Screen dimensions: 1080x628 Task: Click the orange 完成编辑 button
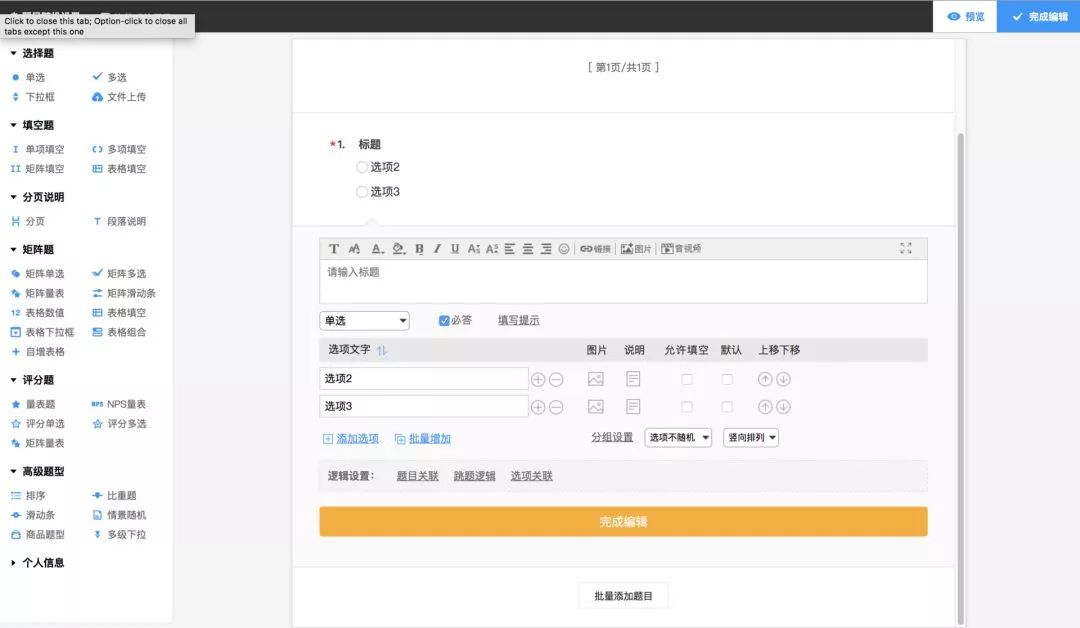coord(622,521)
